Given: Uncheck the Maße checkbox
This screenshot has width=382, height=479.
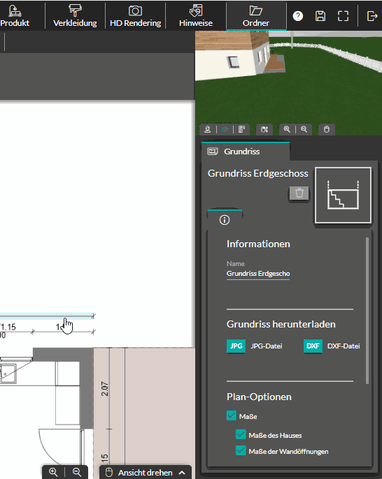Looking at the screenshot, I should click(231, 416).
